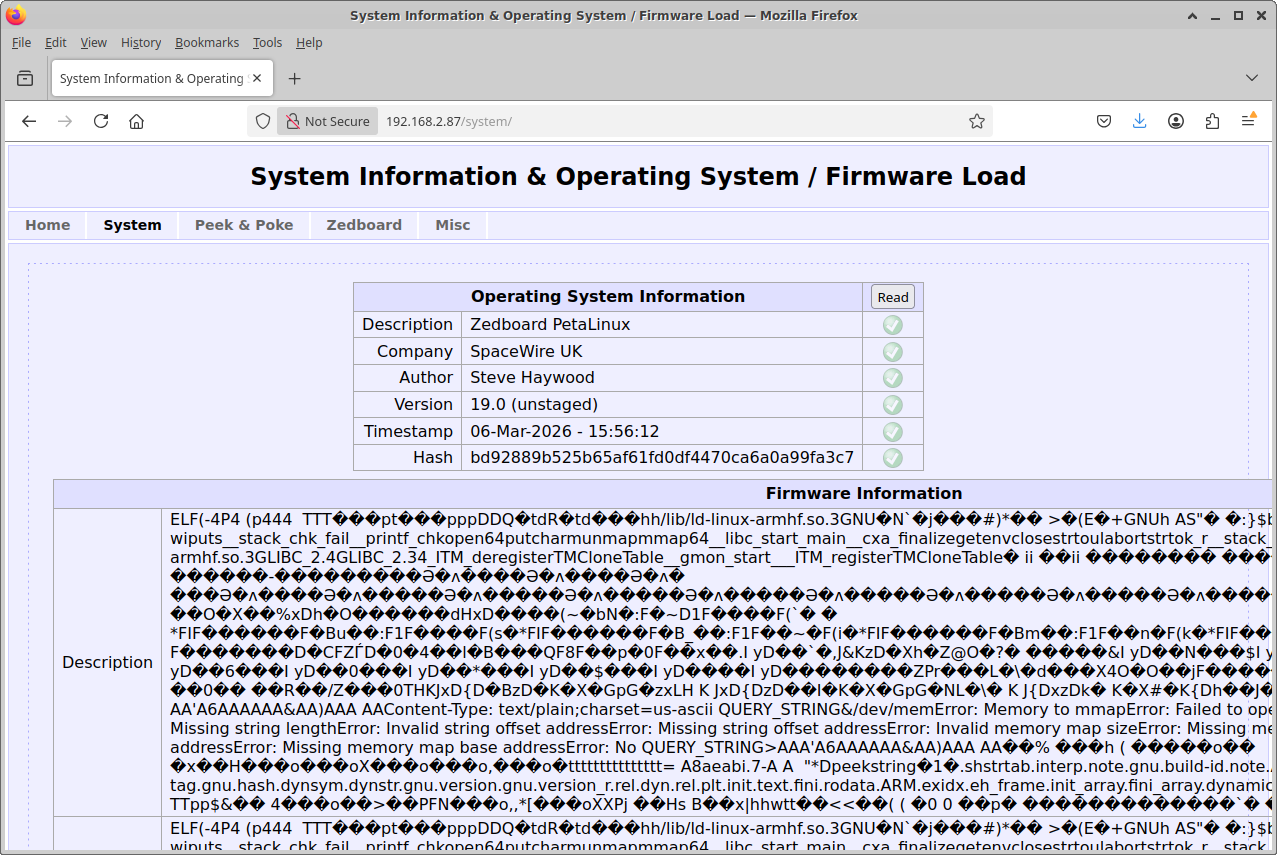Image resolution: width=1277 pixels, height=855 pixels.
Task: Click the Not Secure site info button
Action: click(327, 121)
